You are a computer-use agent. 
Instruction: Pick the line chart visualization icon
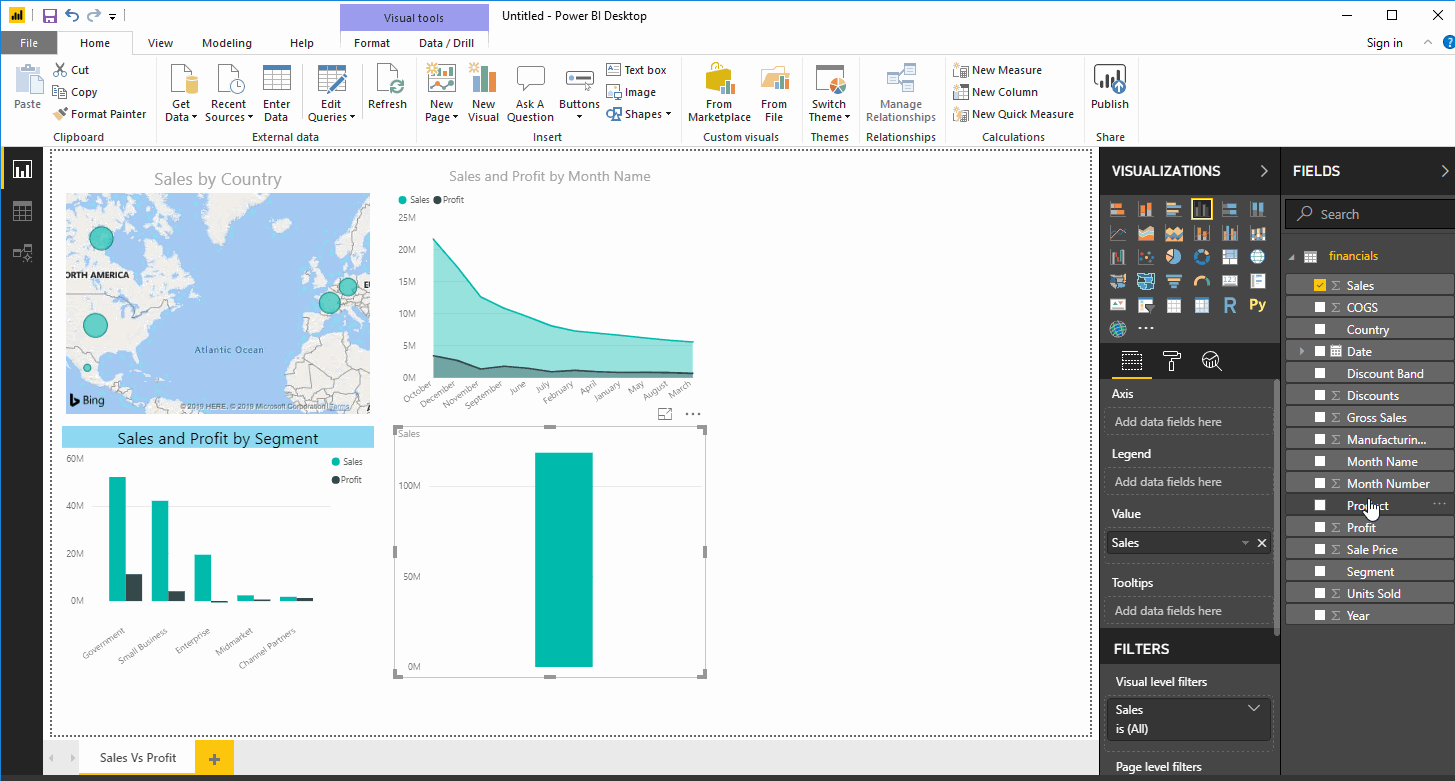pyautogui.click(x=1118, y=233)
